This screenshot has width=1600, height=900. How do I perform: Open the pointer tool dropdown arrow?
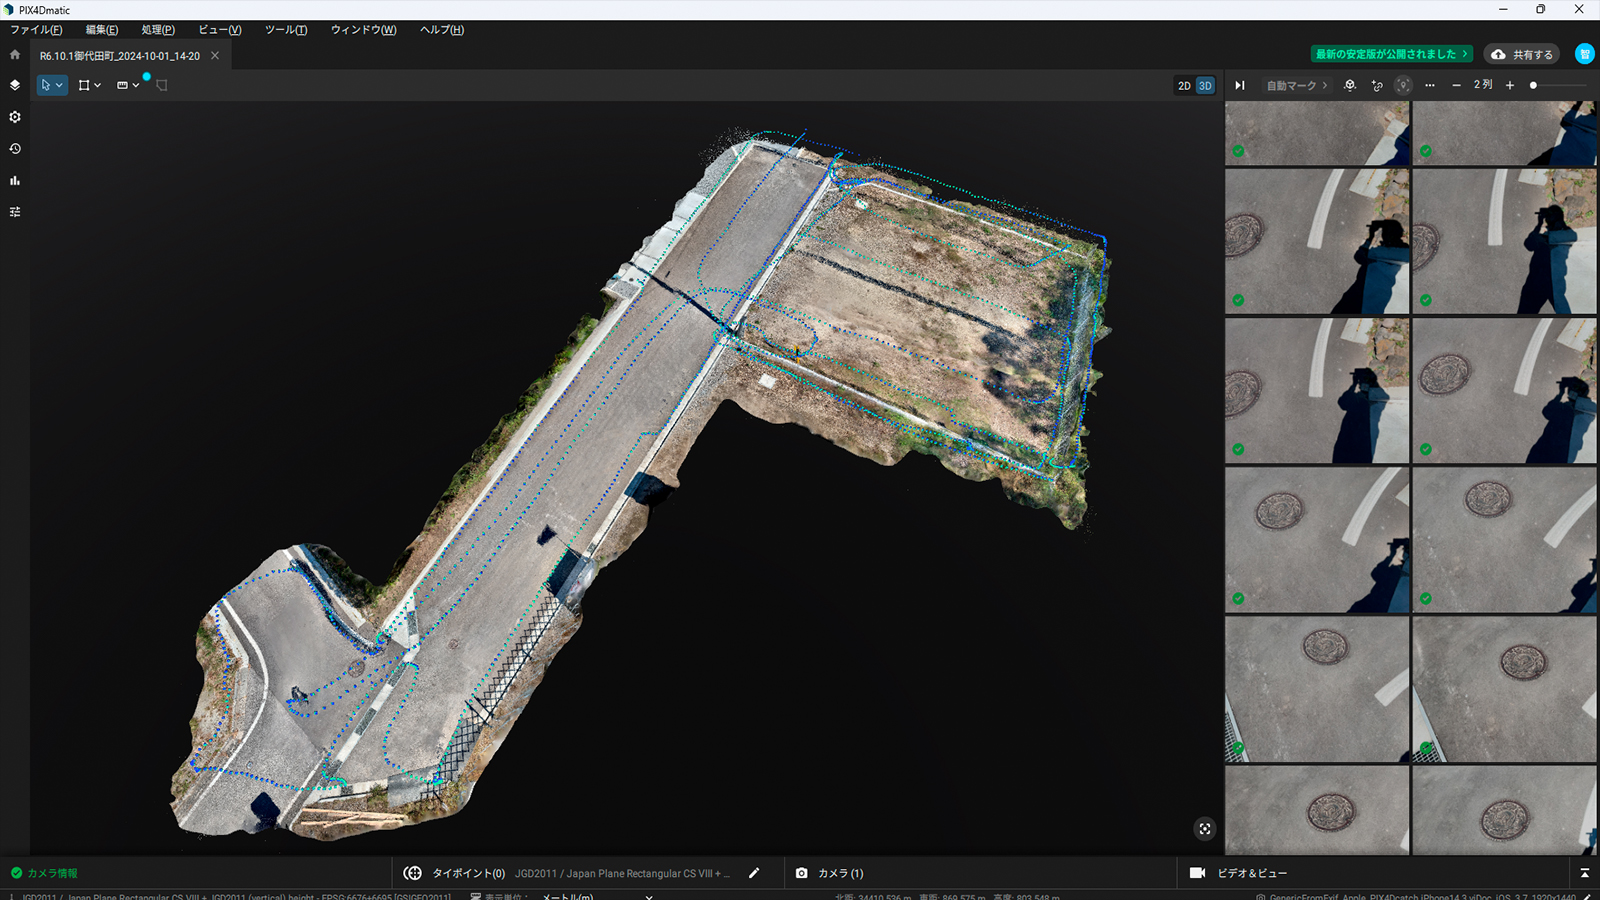(59, 86)
